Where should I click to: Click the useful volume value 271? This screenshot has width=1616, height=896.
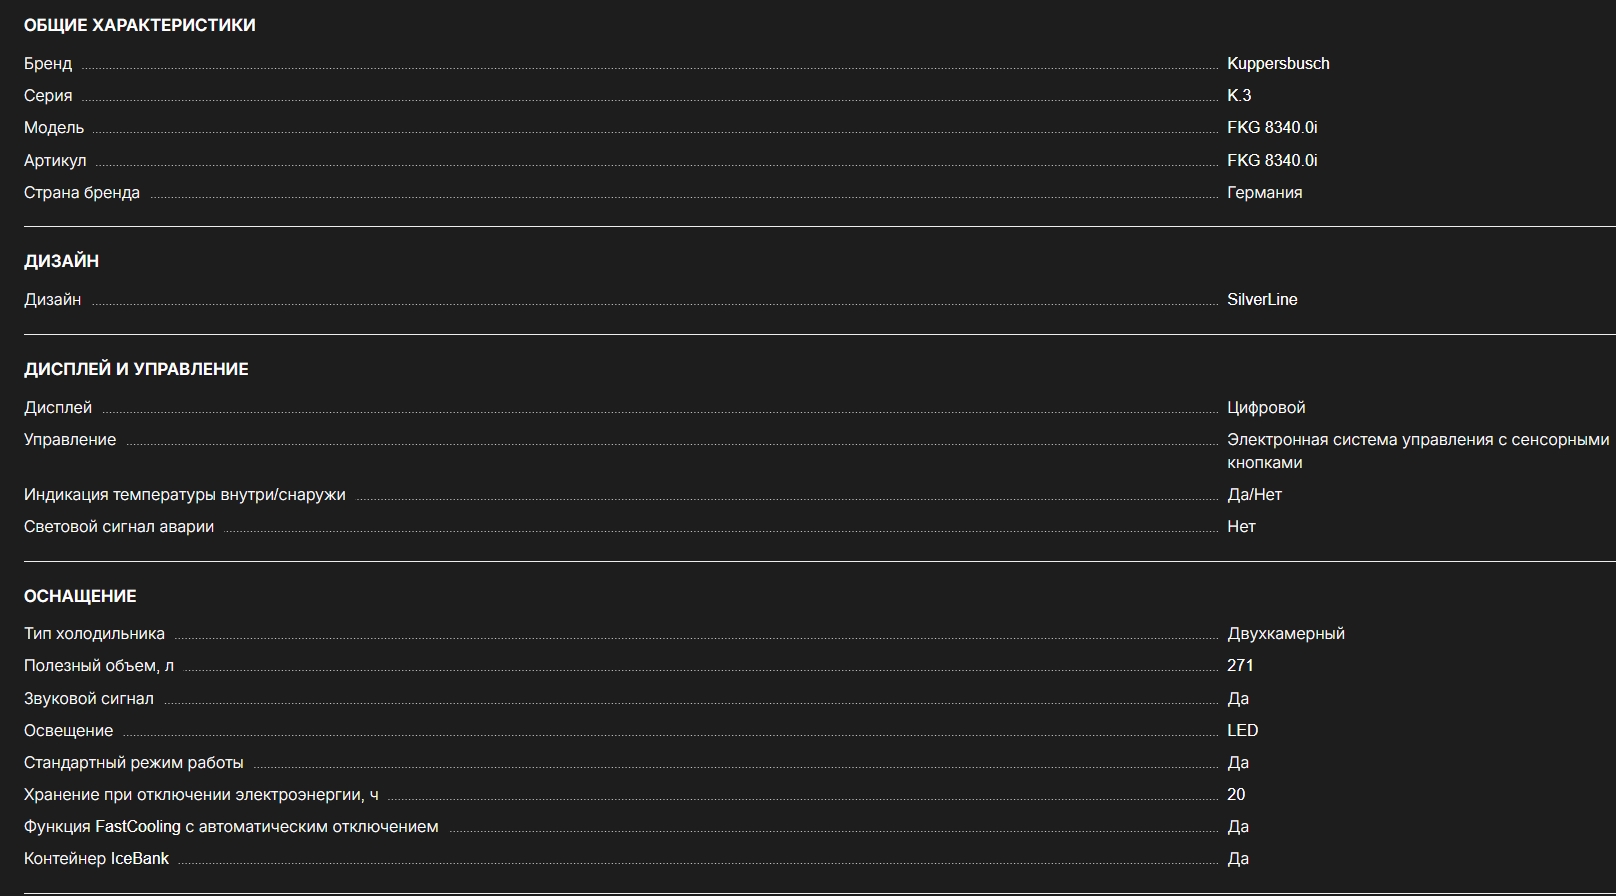1240,665
